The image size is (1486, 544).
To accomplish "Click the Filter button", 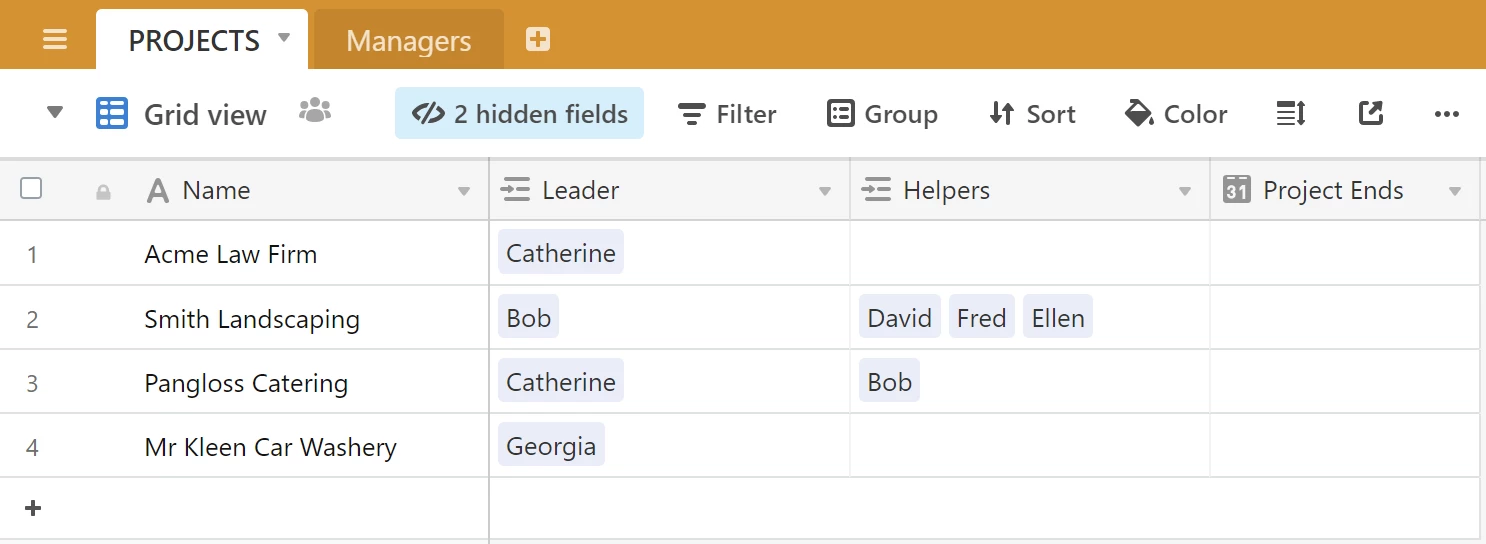I will coord(727,114).
